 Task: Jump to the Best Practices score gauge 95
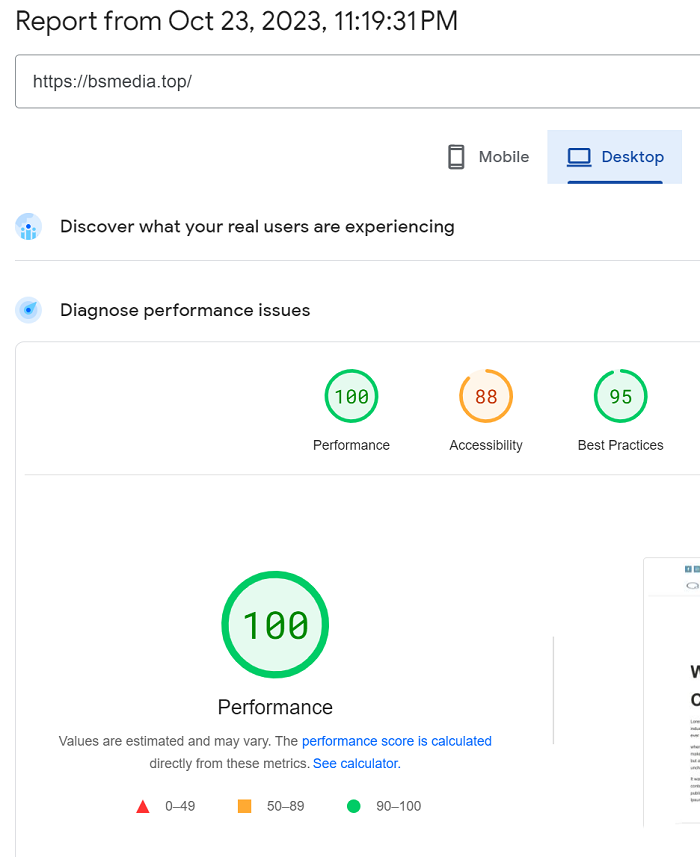[x=621, y=396]
